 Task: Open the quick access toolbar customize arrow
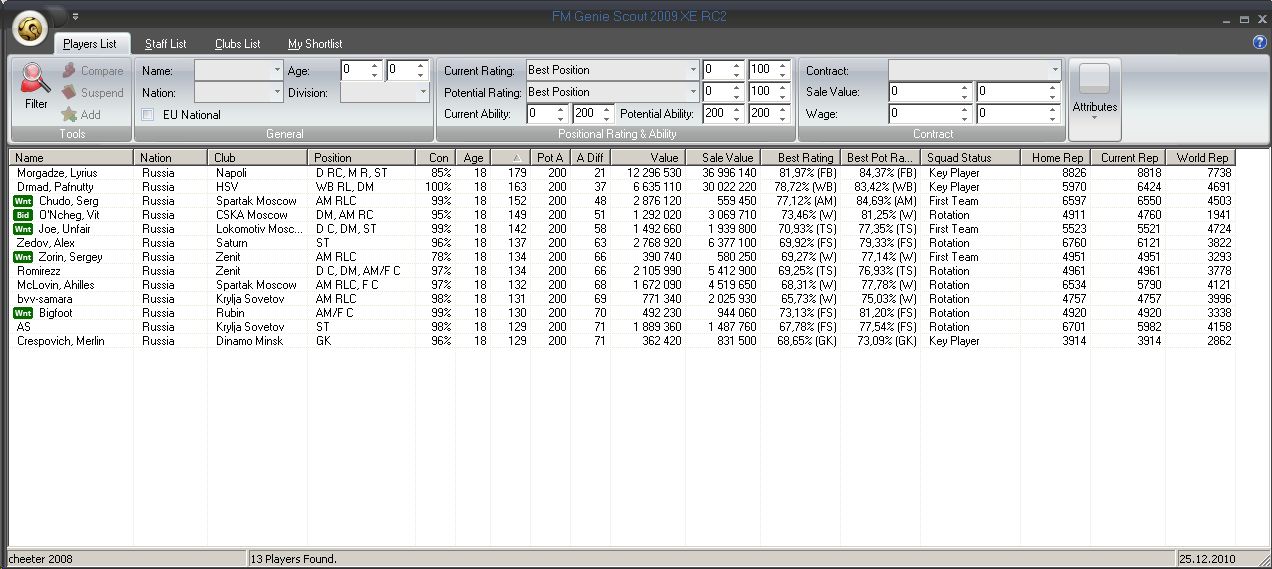[x=75, y=16]
